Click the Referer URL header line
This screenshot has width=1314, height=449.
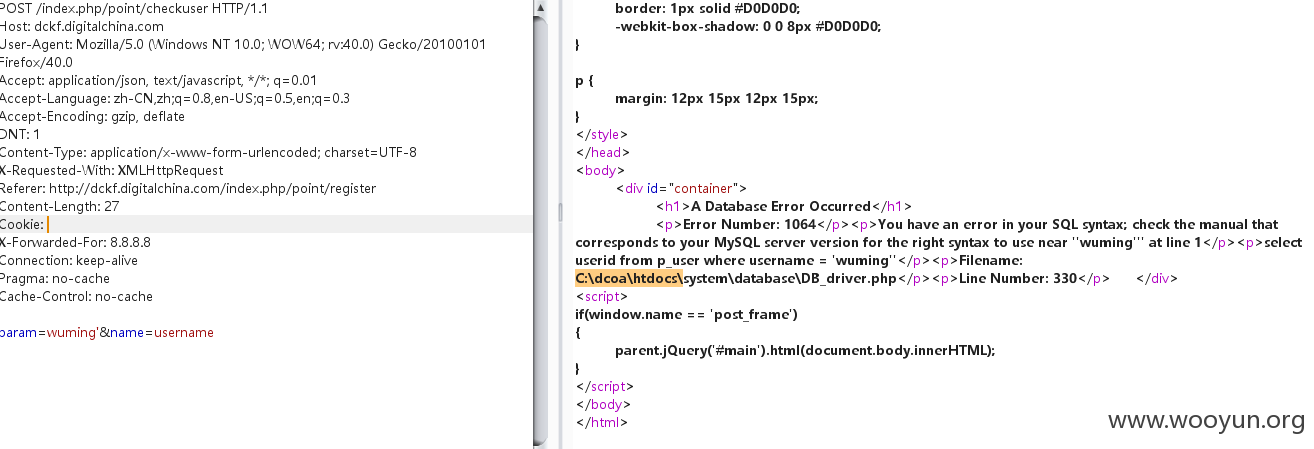pyautogui.click(x=188, y=188)
